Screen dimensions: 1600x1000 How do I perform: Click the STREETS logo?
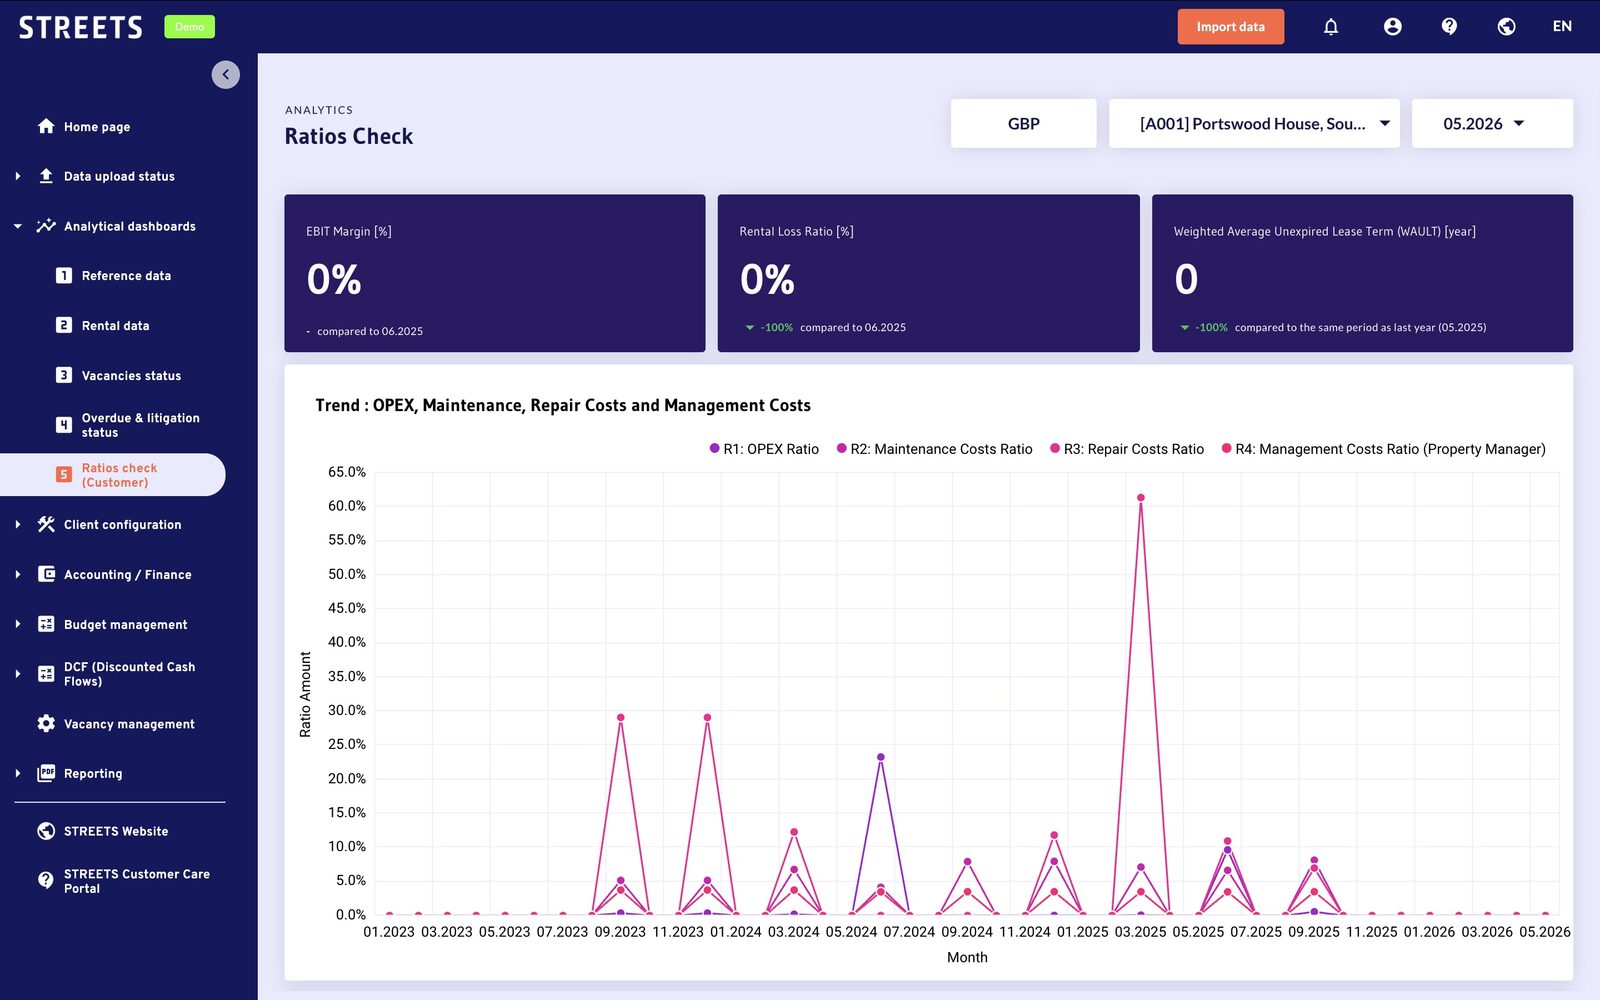[81, 27]
